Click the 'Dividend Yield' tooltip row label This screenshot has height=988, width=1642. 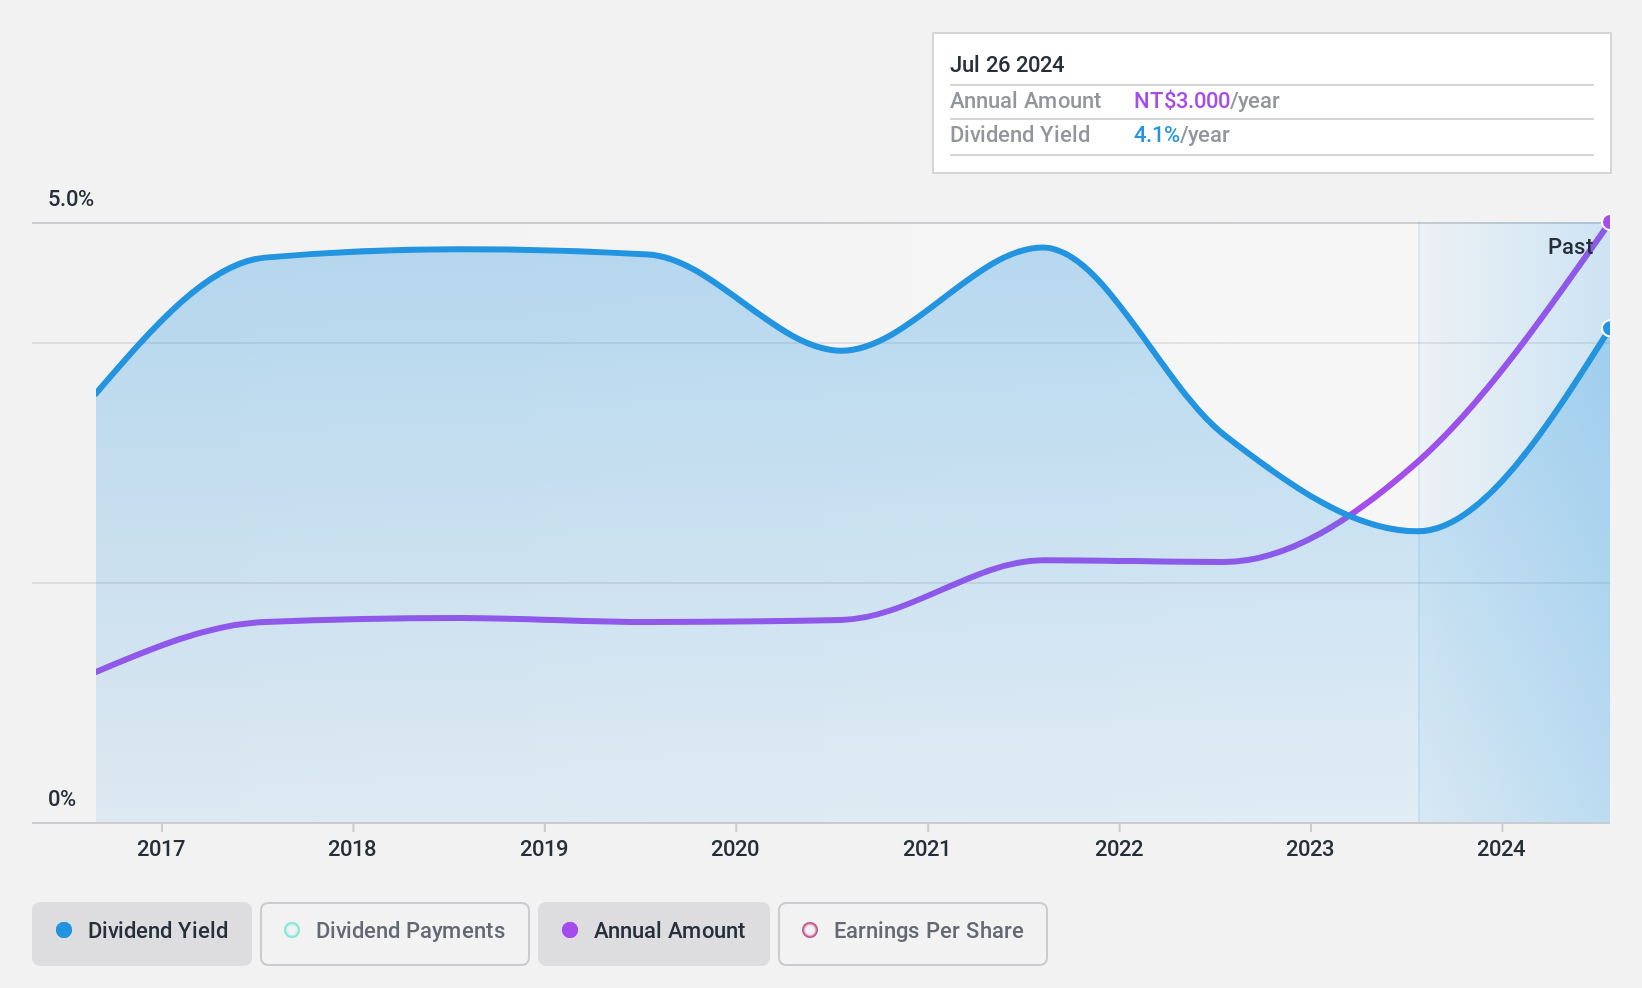1020,135
